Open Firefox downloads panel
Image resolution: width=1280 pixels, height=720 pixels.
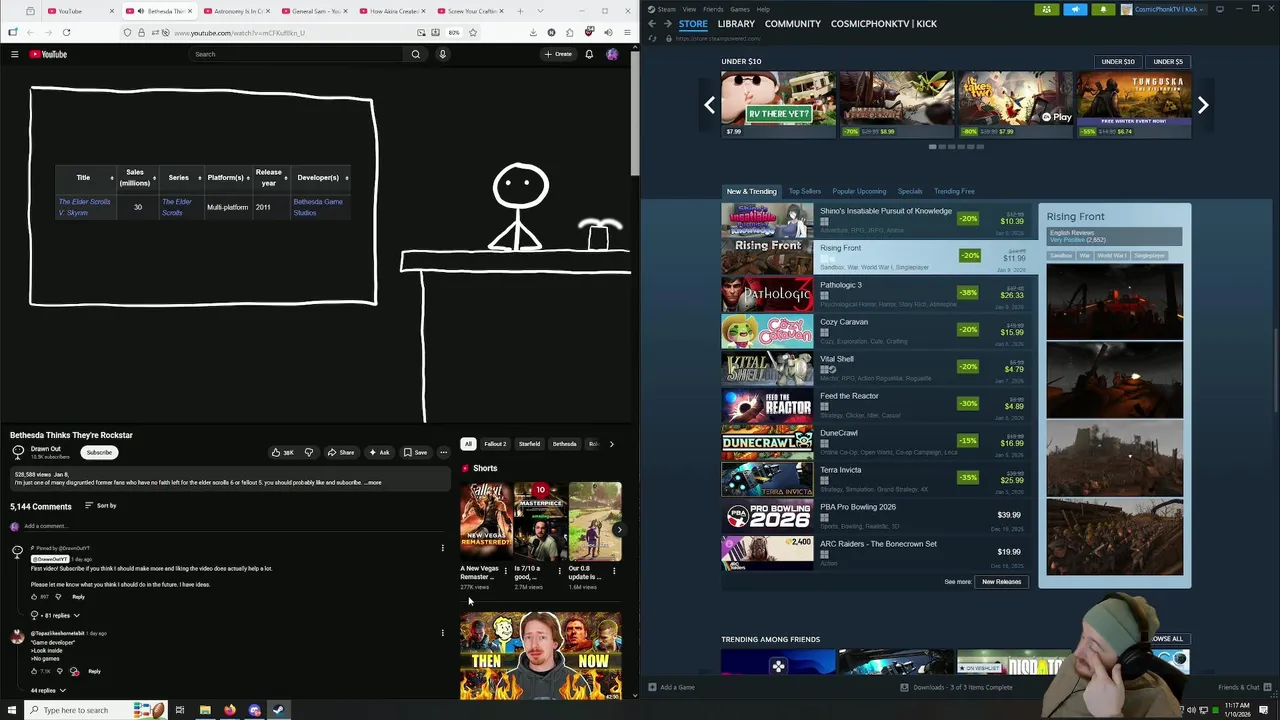[531, 32]
